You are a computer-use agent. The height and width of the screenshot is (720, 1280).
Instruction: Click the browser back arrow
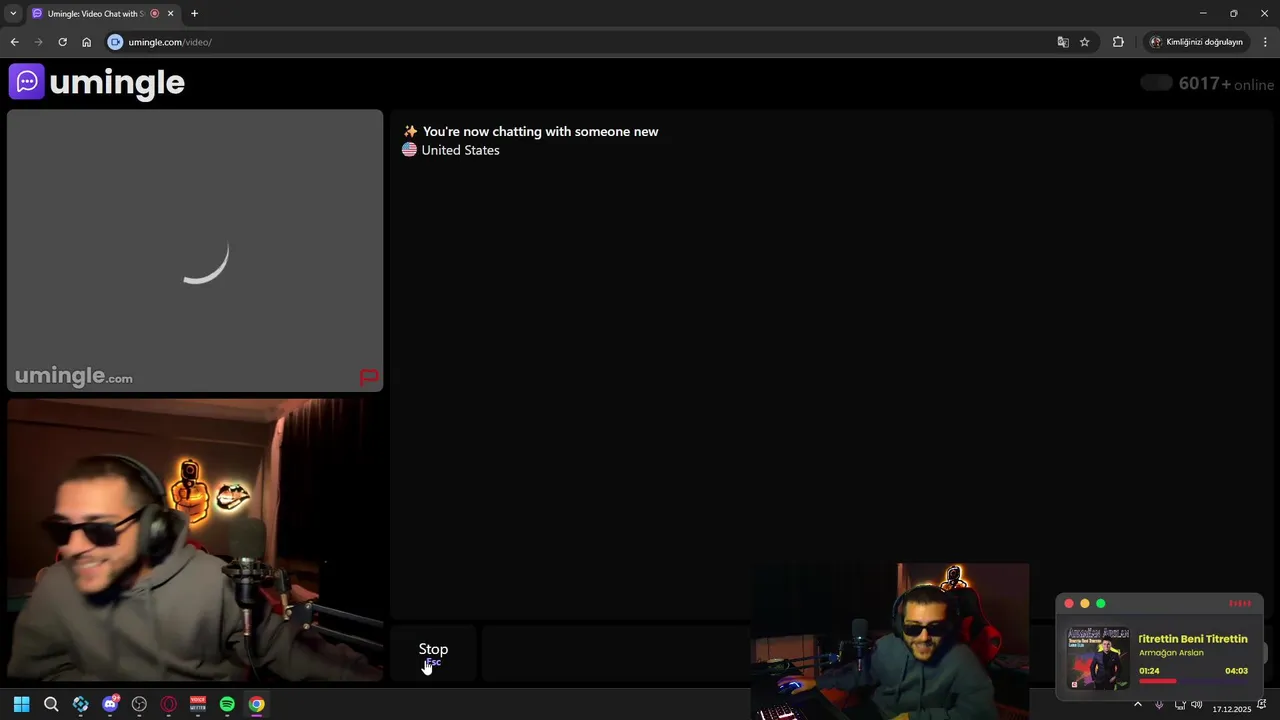[x=14, y=42]
